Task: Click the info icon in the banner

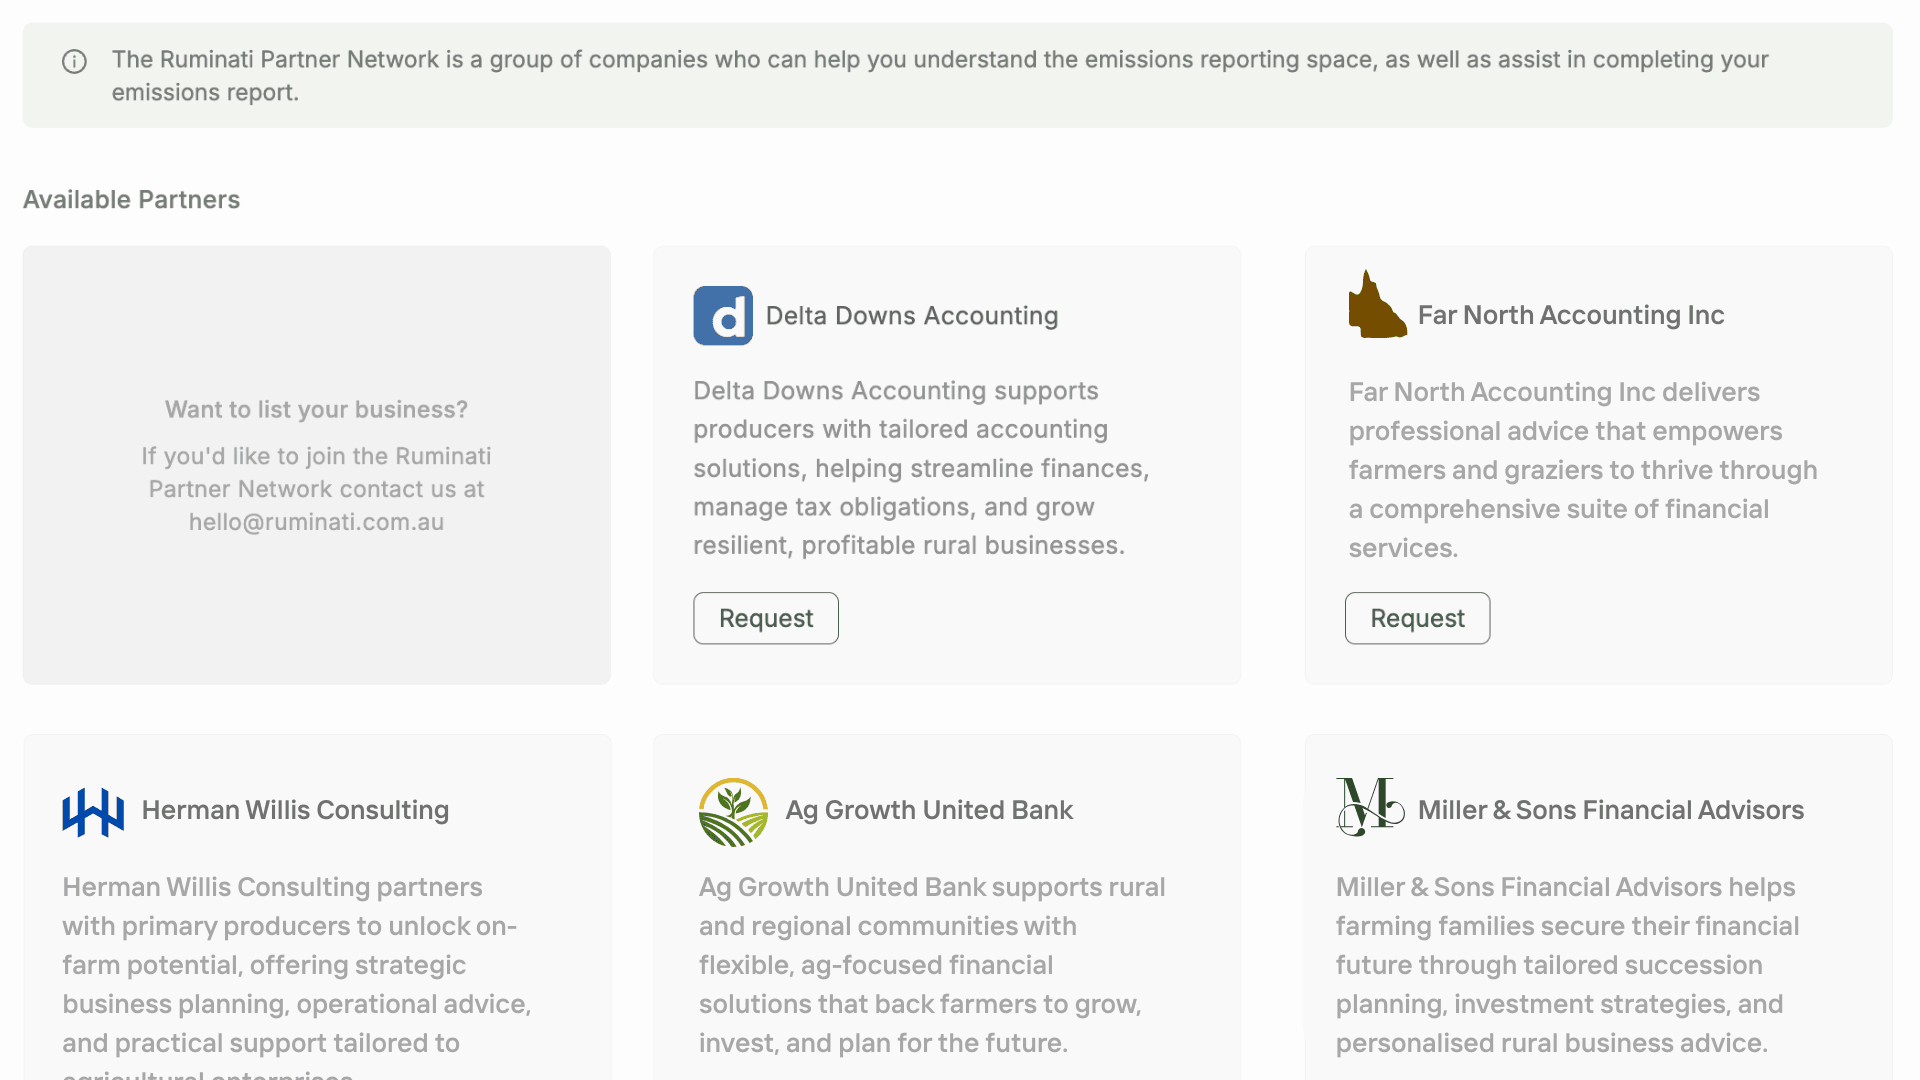Action: [x=74, y=62]
